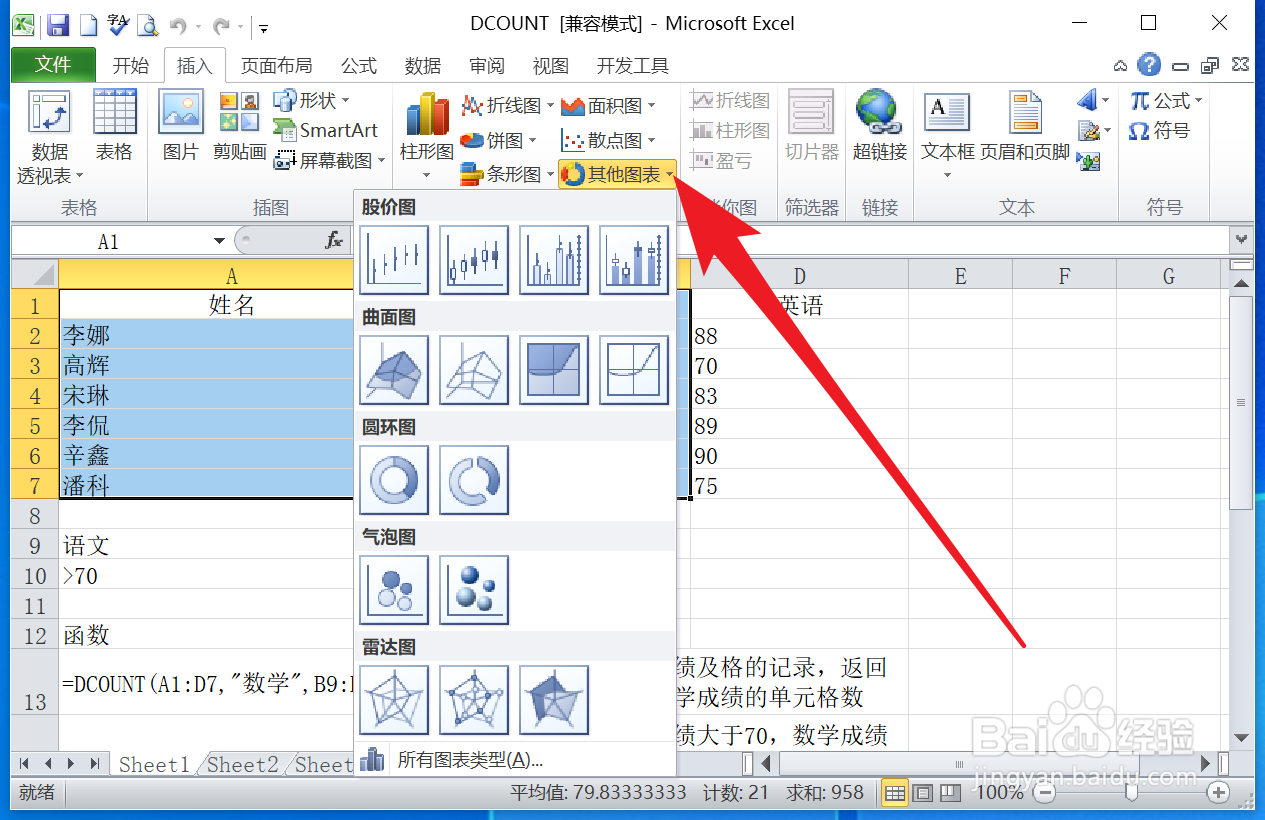Switch to the 开始 tab
The width and height of the screenshot is (1265, 820).
130,66
